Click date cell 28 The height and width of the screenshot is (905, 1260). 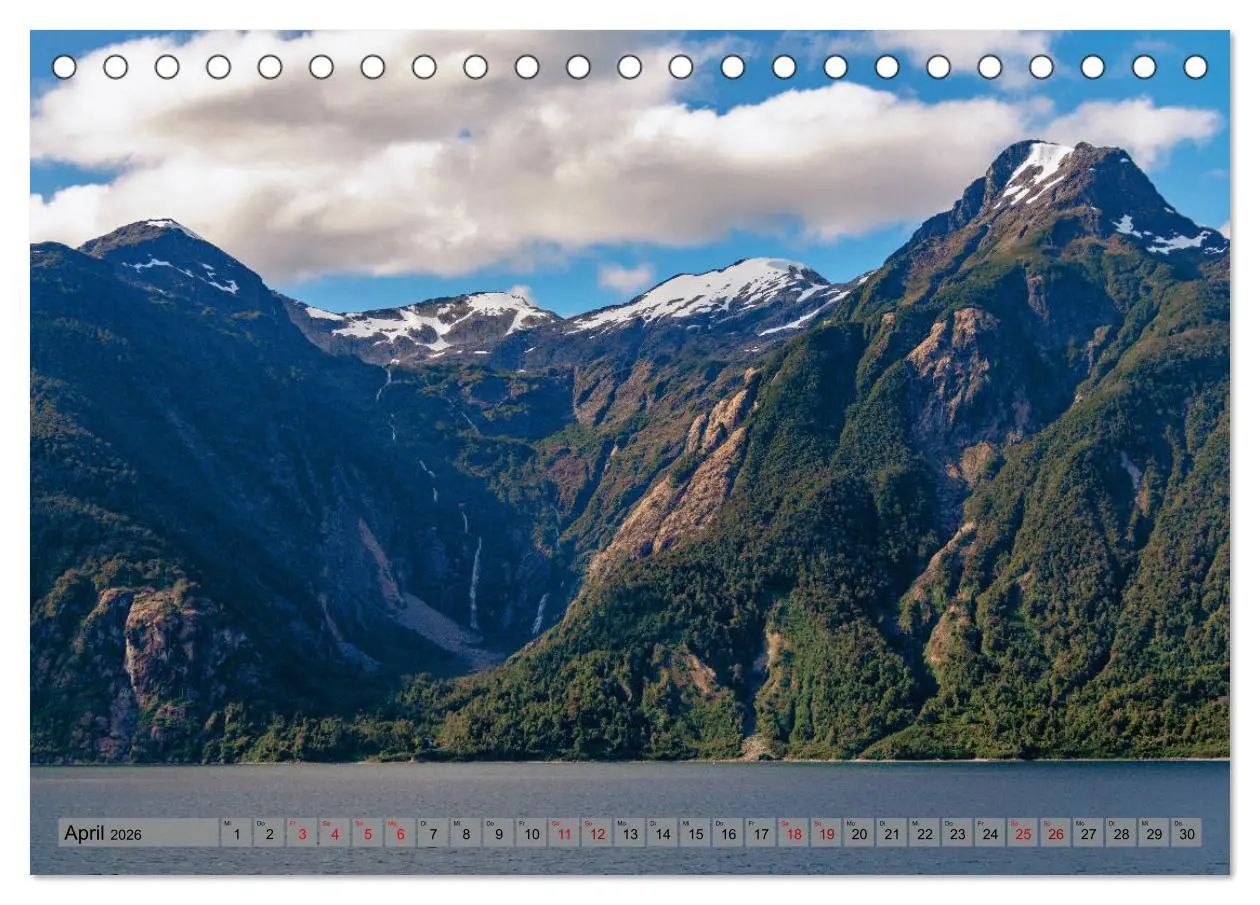coord(1120,832)
